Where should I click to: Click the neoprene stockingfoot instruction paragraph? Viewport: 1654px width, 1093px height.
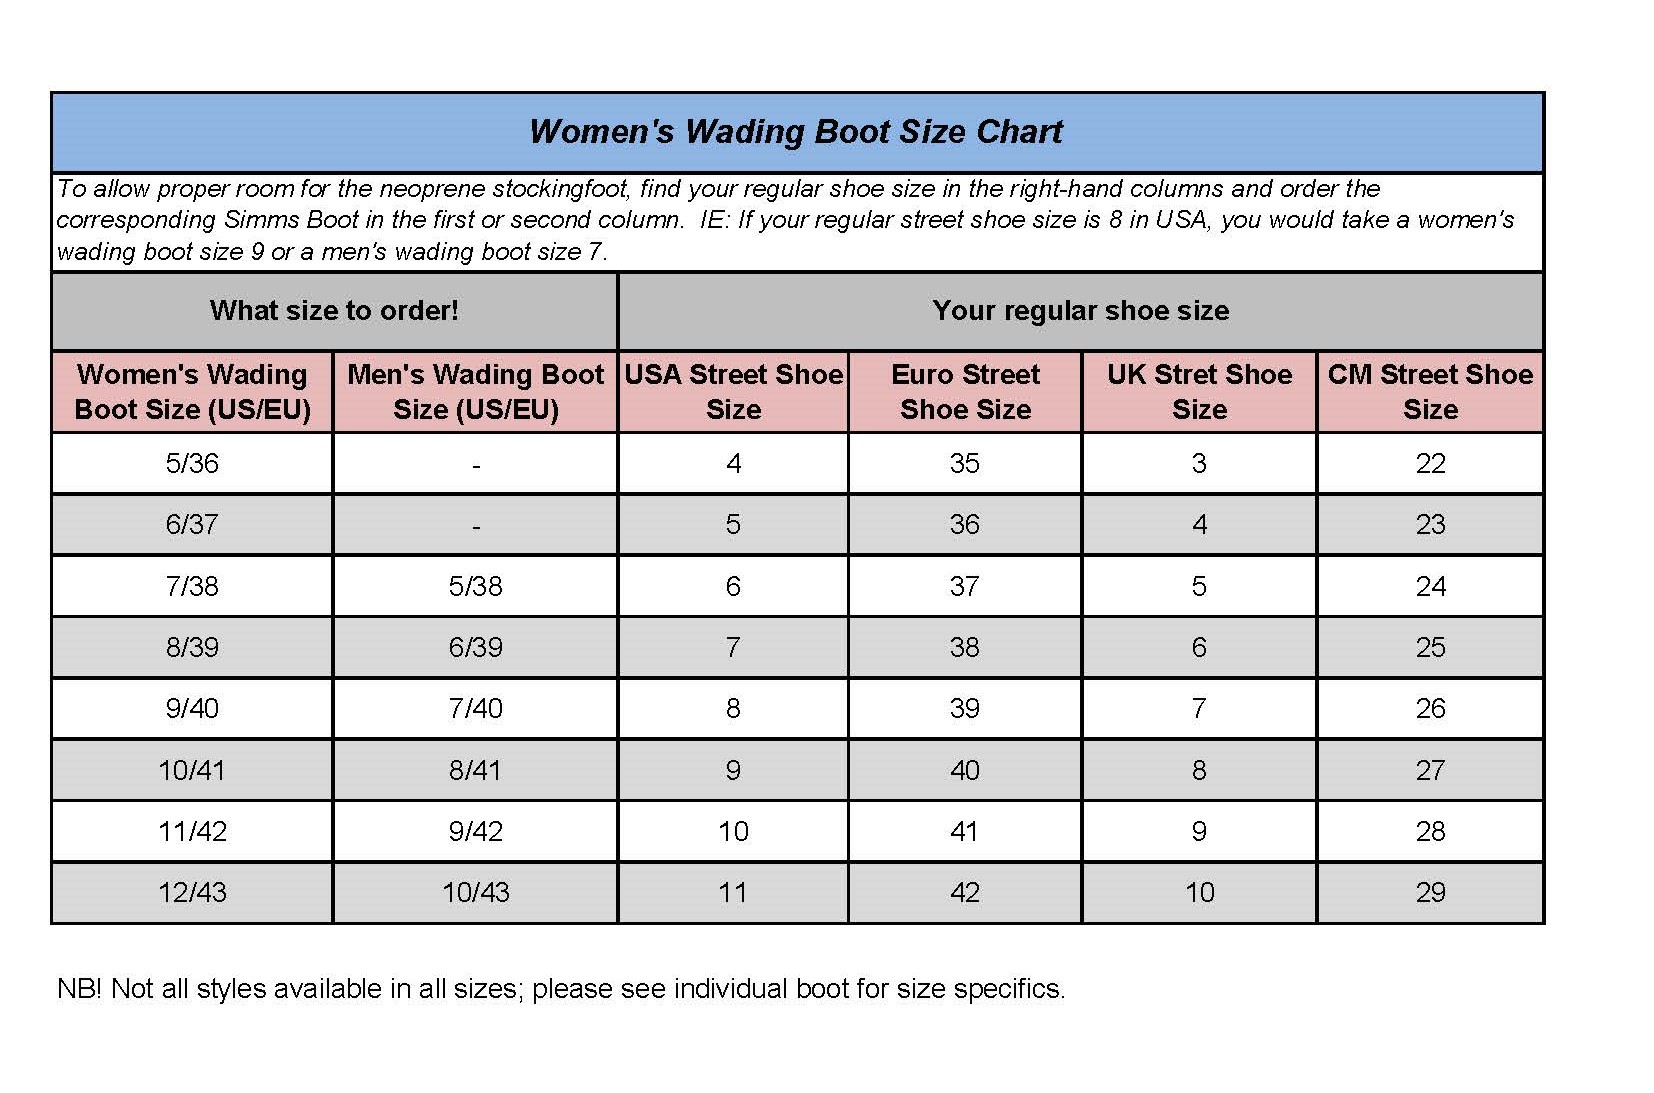(x=786, y=220)
